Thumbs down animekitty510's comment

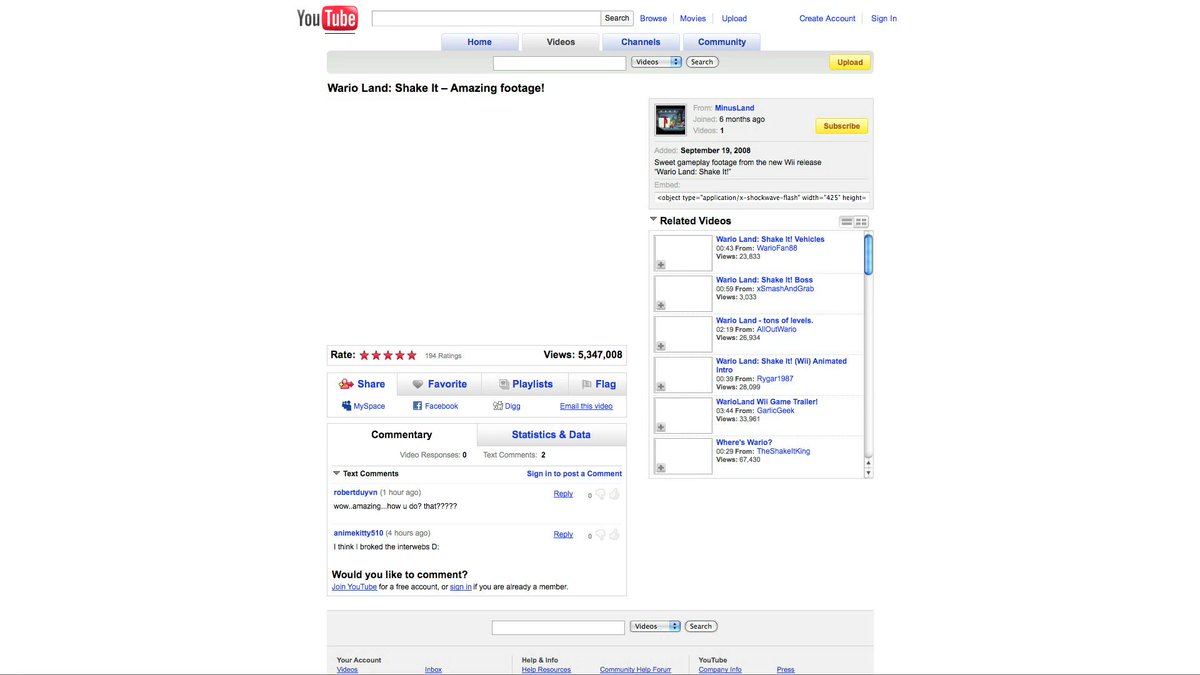pos(601,535)
